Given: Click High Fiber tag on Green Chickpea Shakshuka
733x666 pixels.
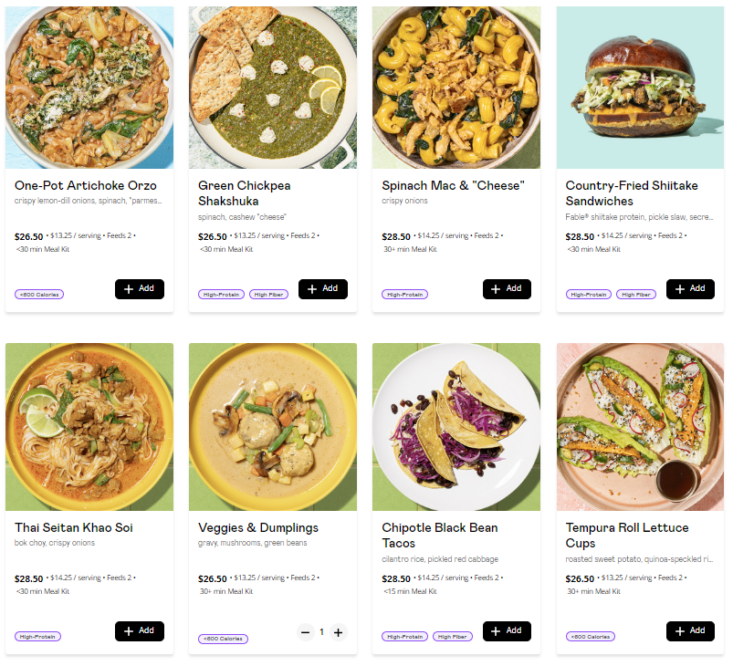Looking at the screenshot, I should pyautogui.click(x=268, y=295).
